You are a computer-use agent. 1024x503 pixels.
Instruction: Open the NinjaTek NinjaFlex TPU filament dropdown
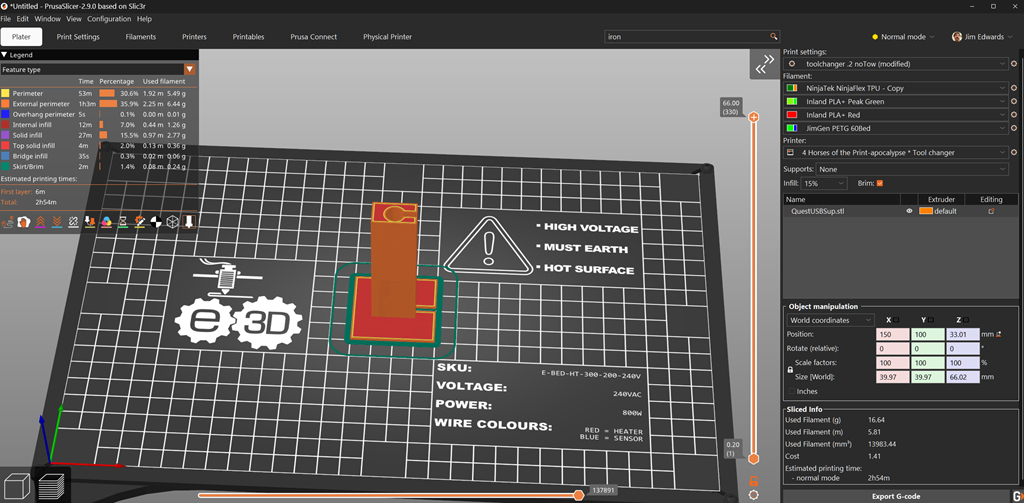click(x=895, y=88)
